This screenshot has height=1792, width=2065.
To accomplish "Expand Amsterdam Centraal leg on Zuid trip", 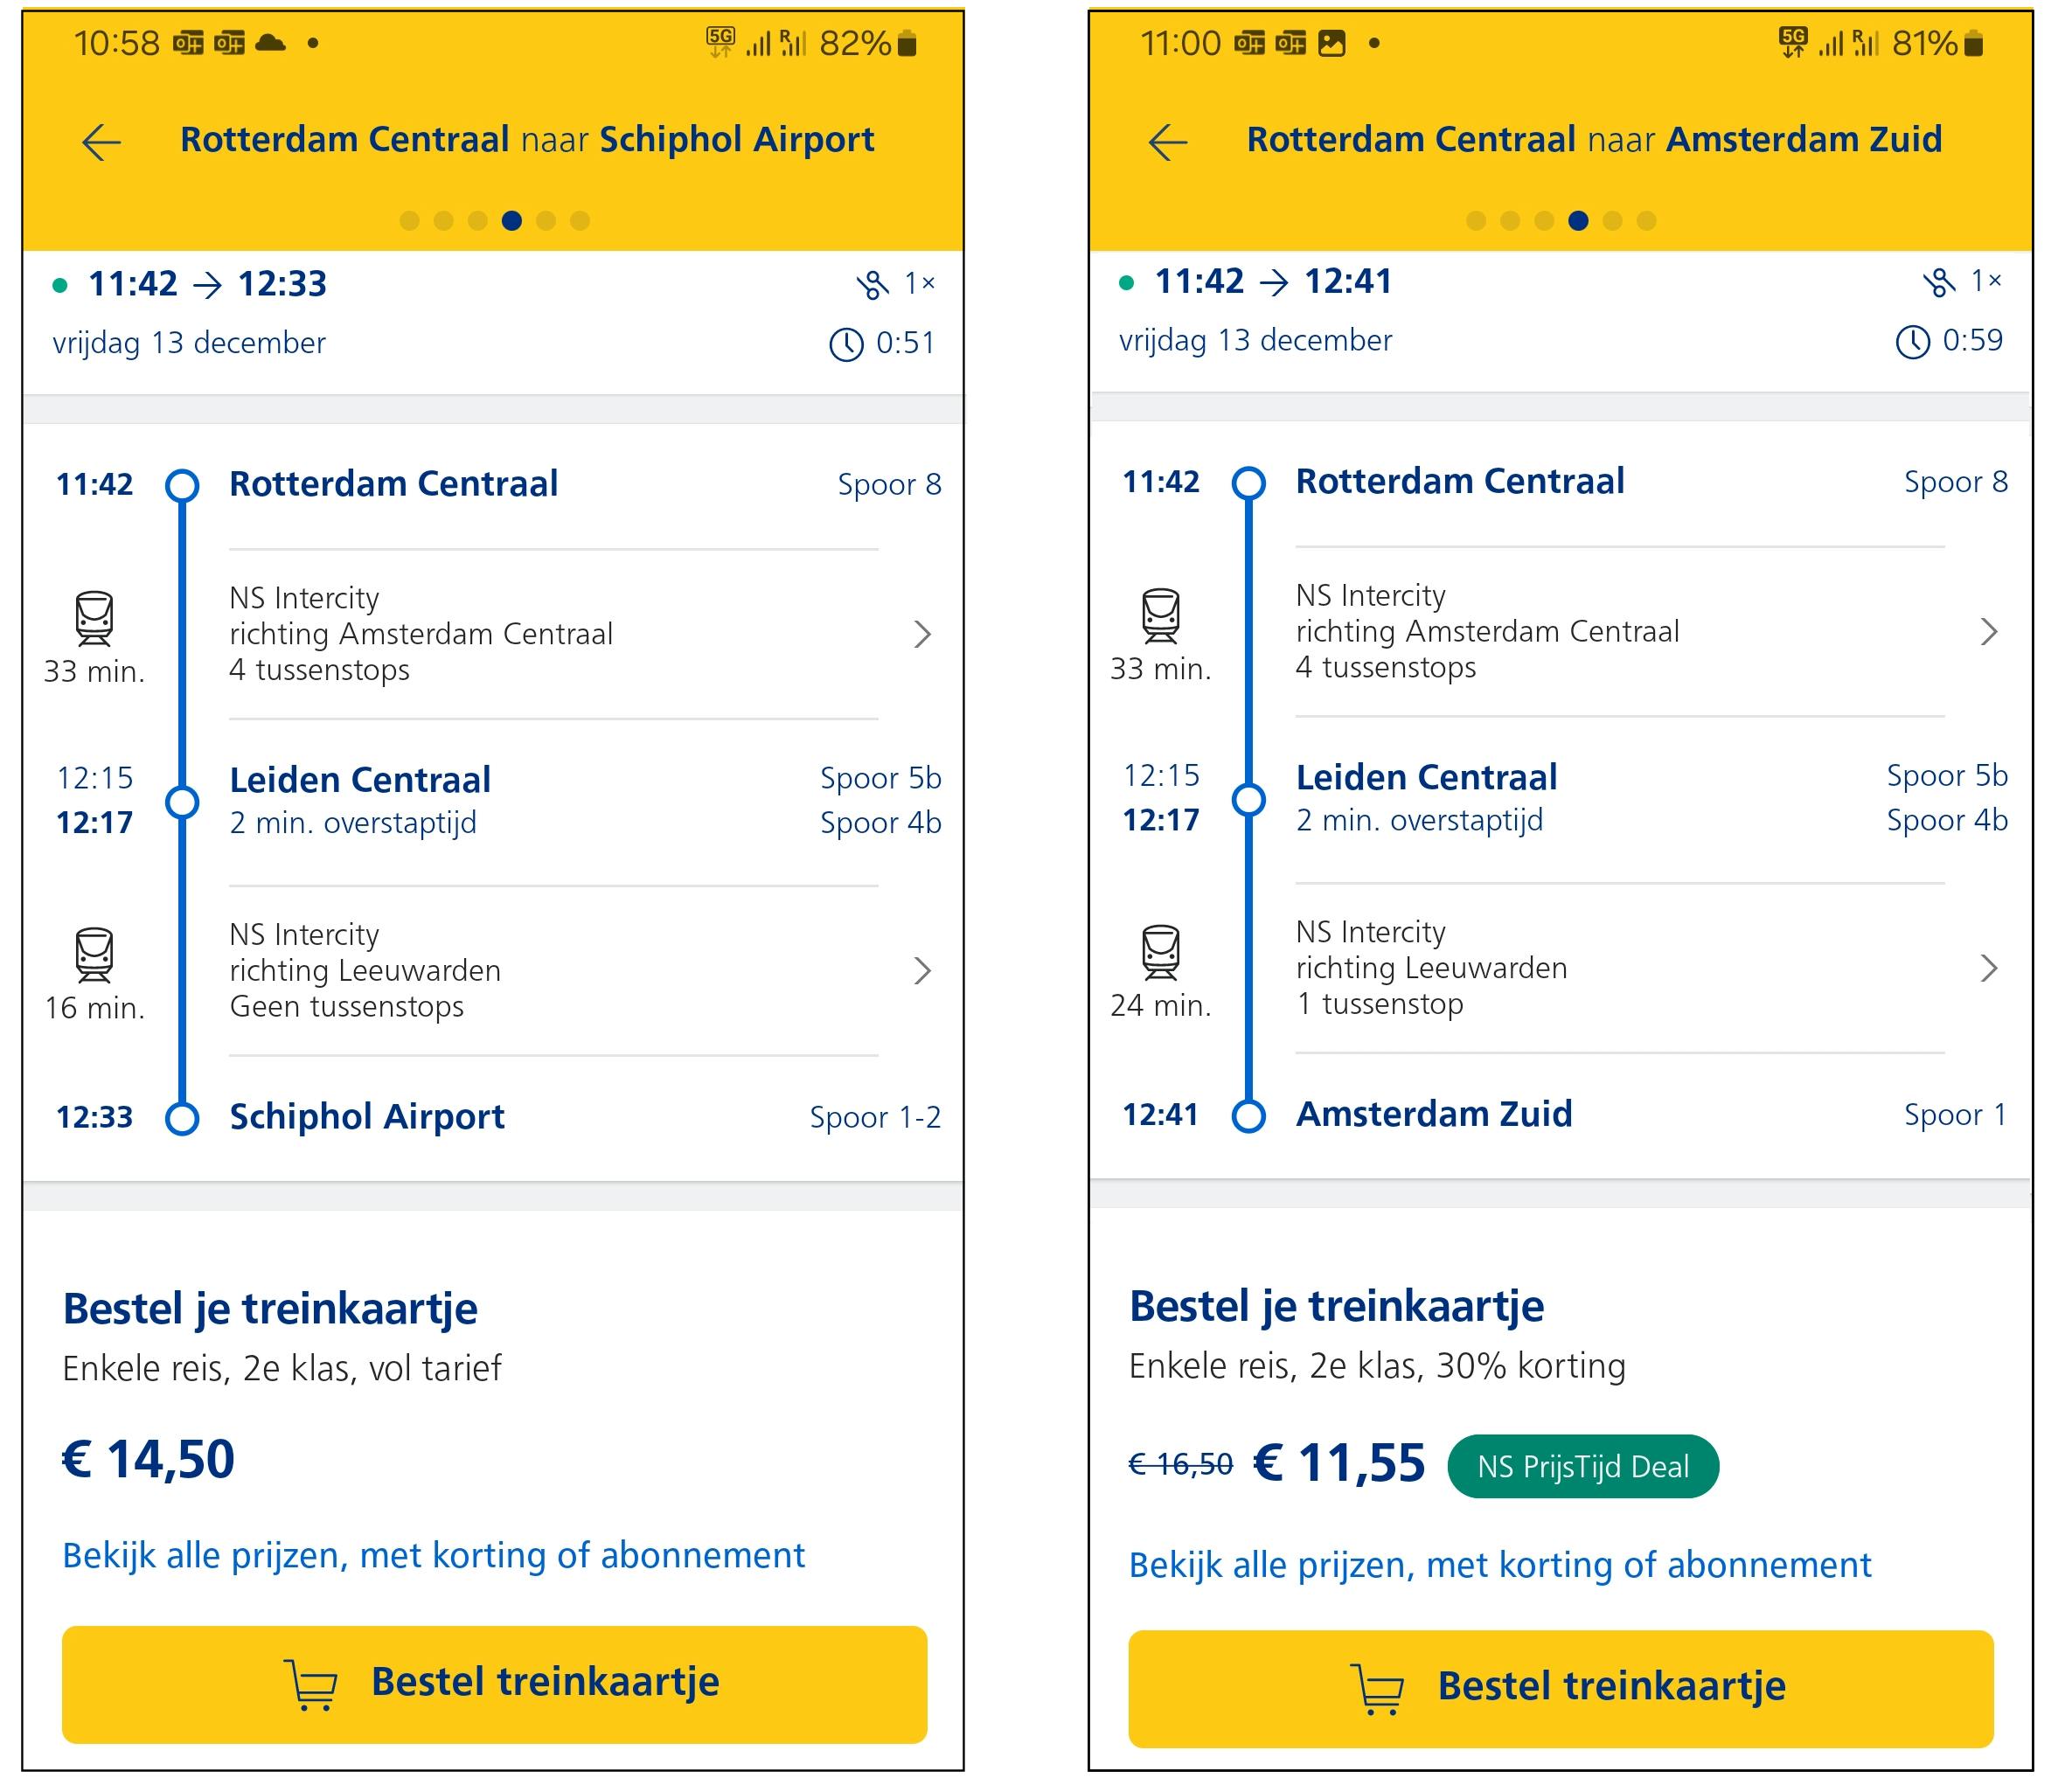I will coord(1988,632).
